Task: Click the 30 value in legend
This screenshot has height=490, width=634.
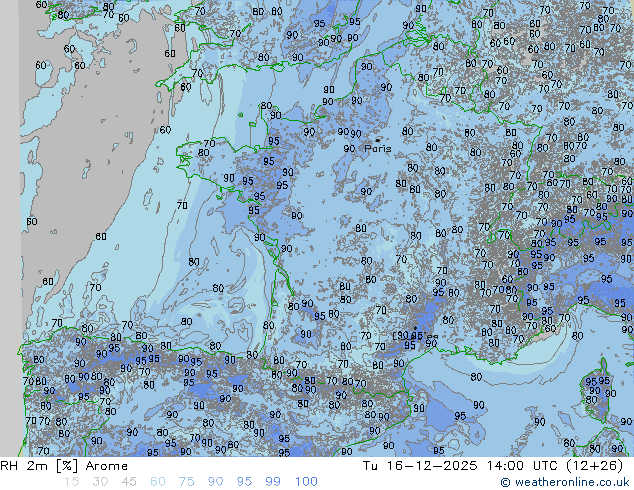Action: [100, 482]
